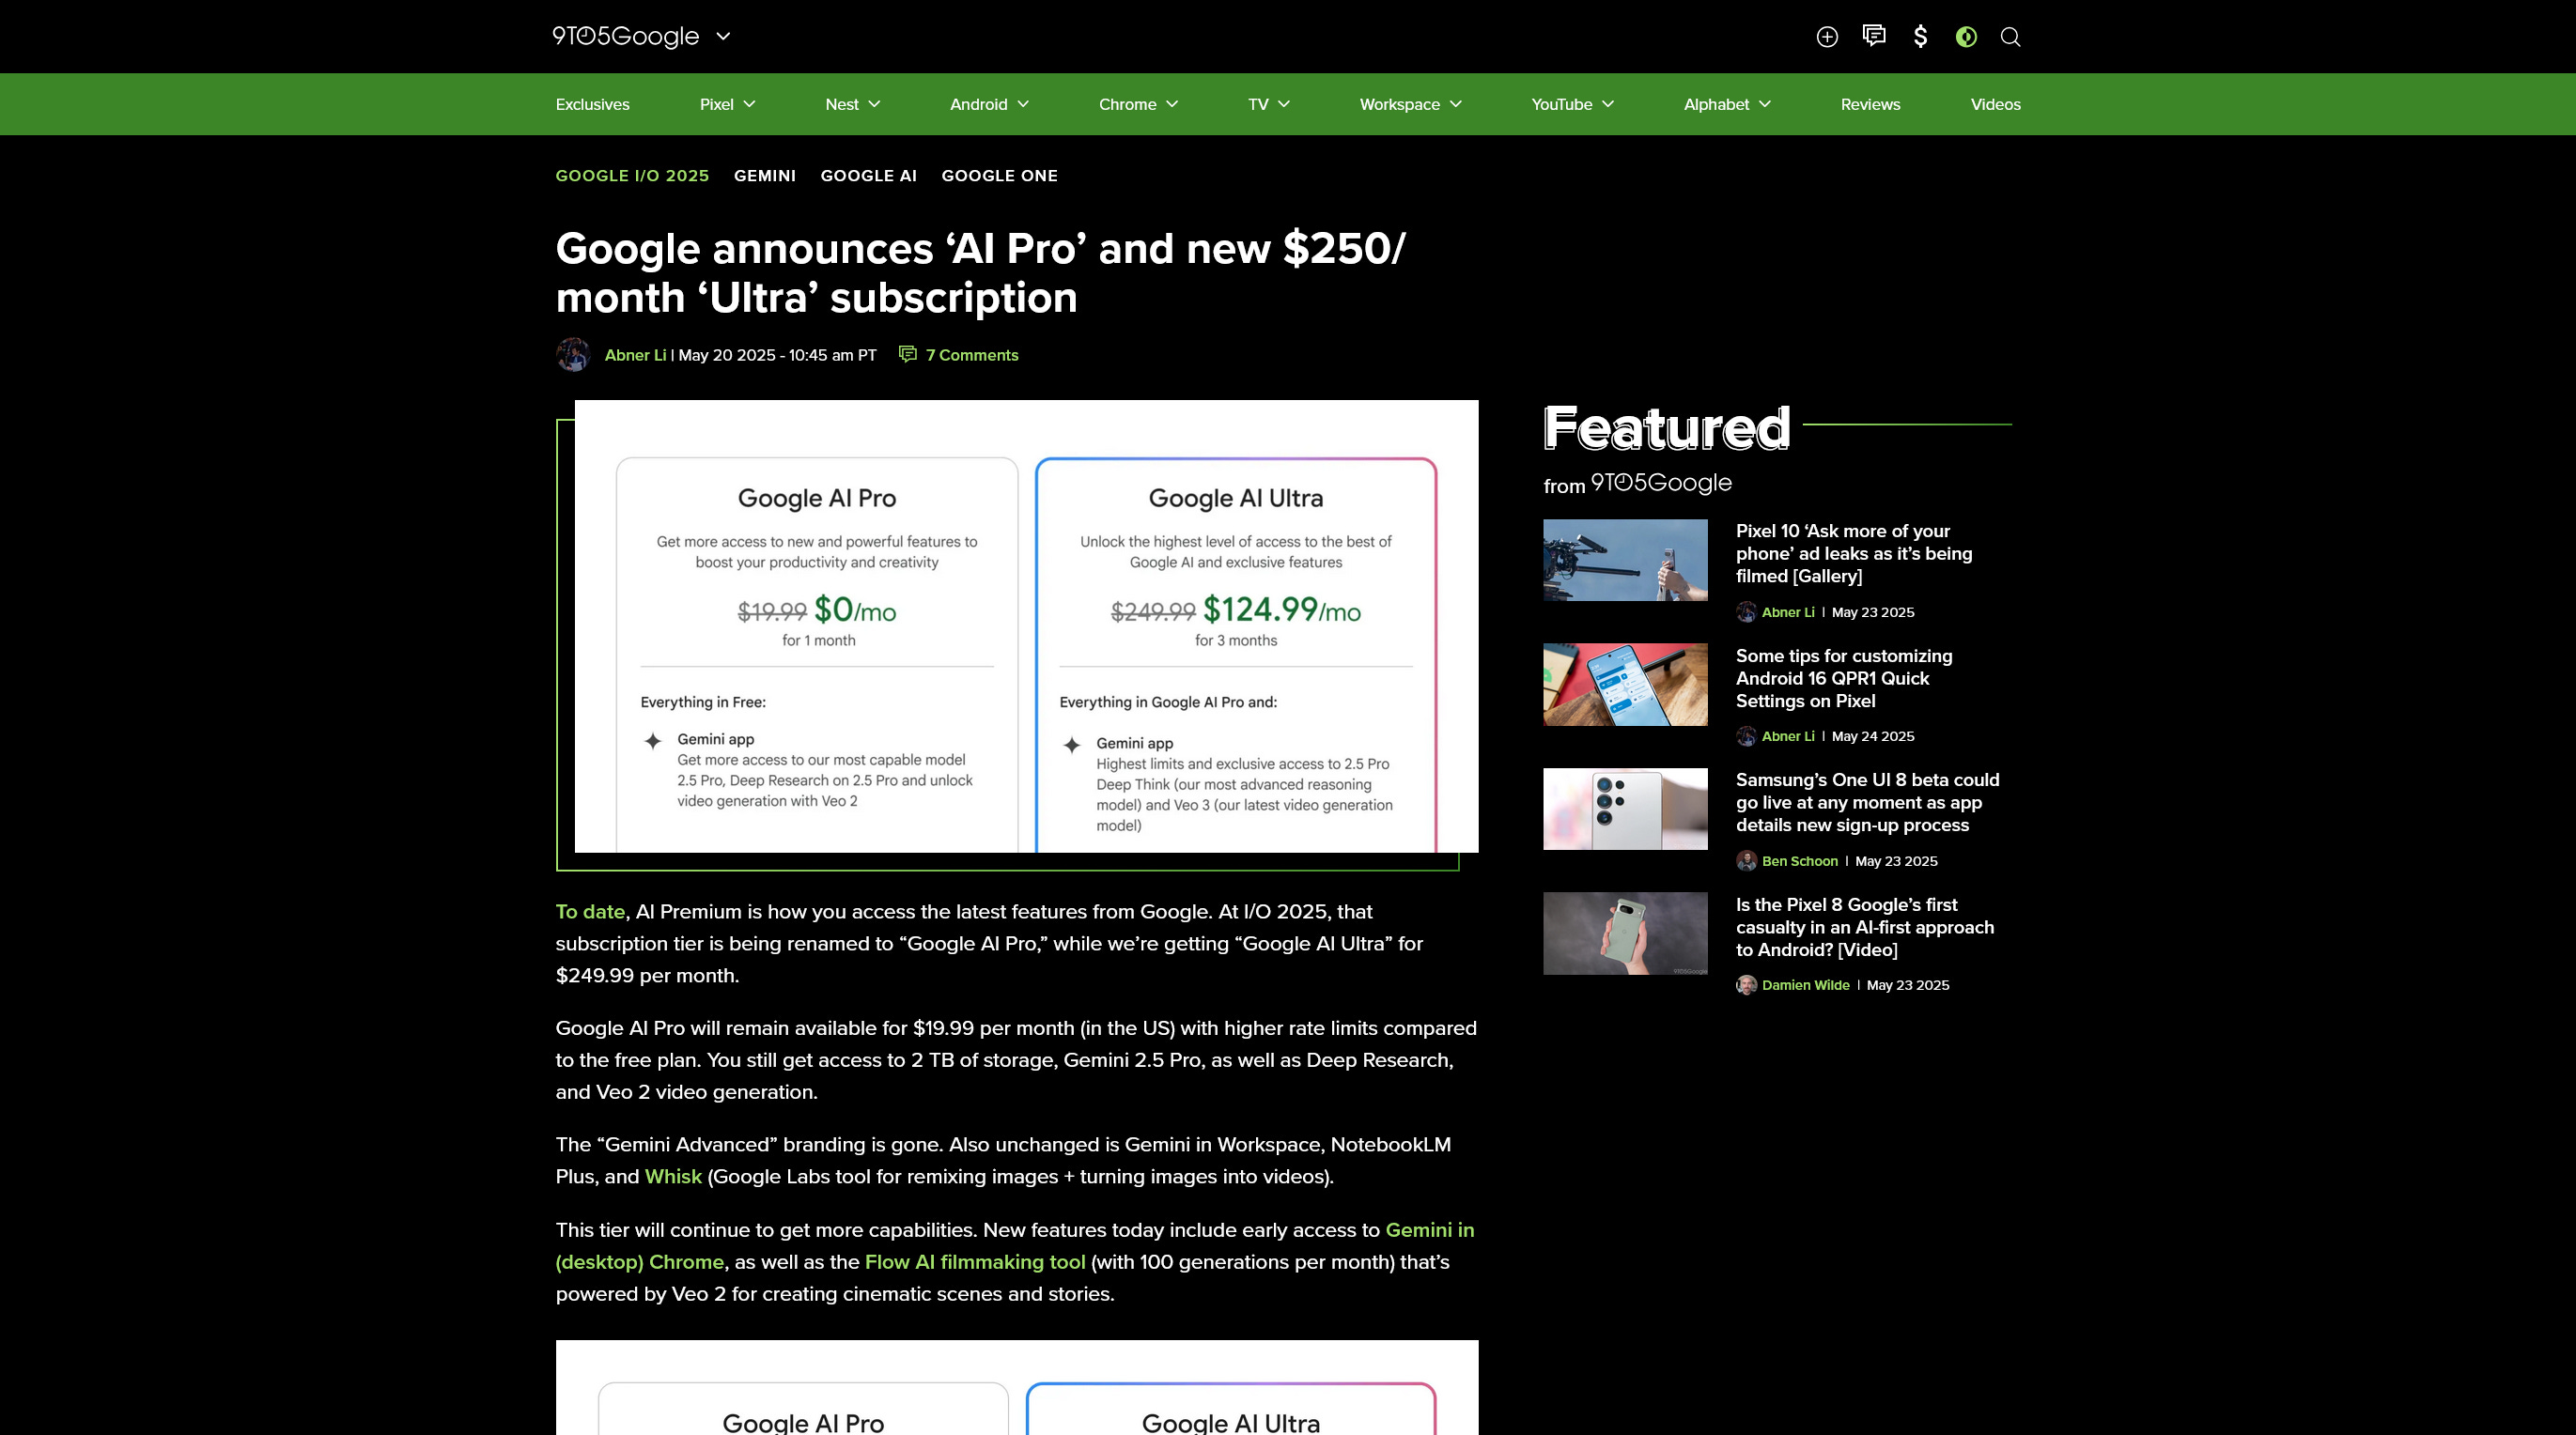Open the Exclusives nav item
The width and height of the screenshot is (2576, 1435).
(x=592, y=104)
